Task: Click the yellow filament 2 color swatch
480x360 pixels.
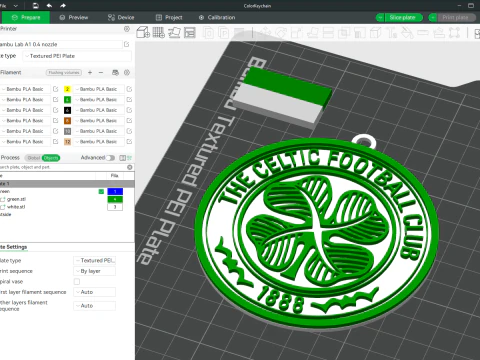Action: point(67,89)
